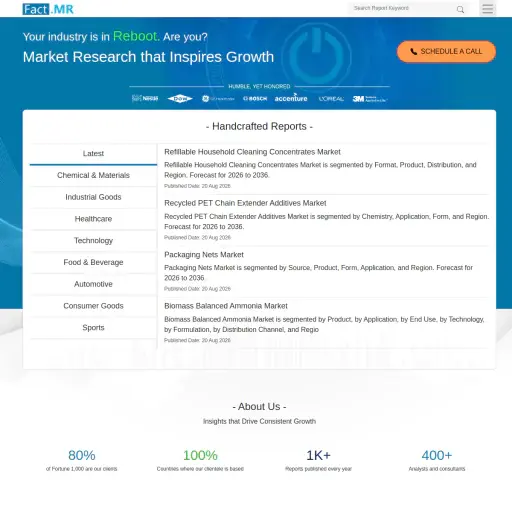Click the Dow logo
This screenshot has height=512, width=512.
(x=180, y=98)
